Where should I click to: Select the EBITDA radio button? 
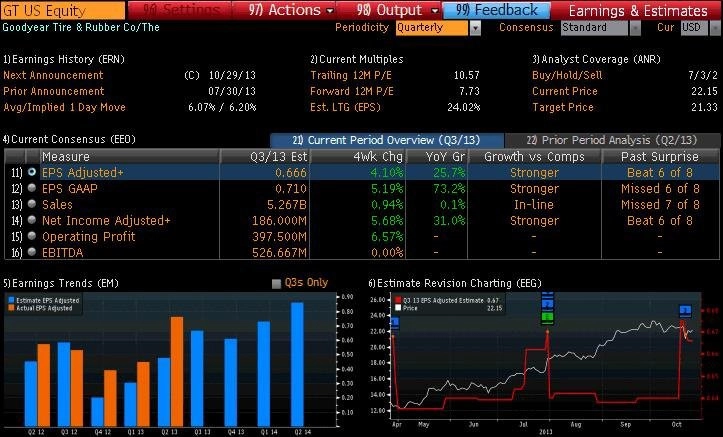click(x=32, y=252)
